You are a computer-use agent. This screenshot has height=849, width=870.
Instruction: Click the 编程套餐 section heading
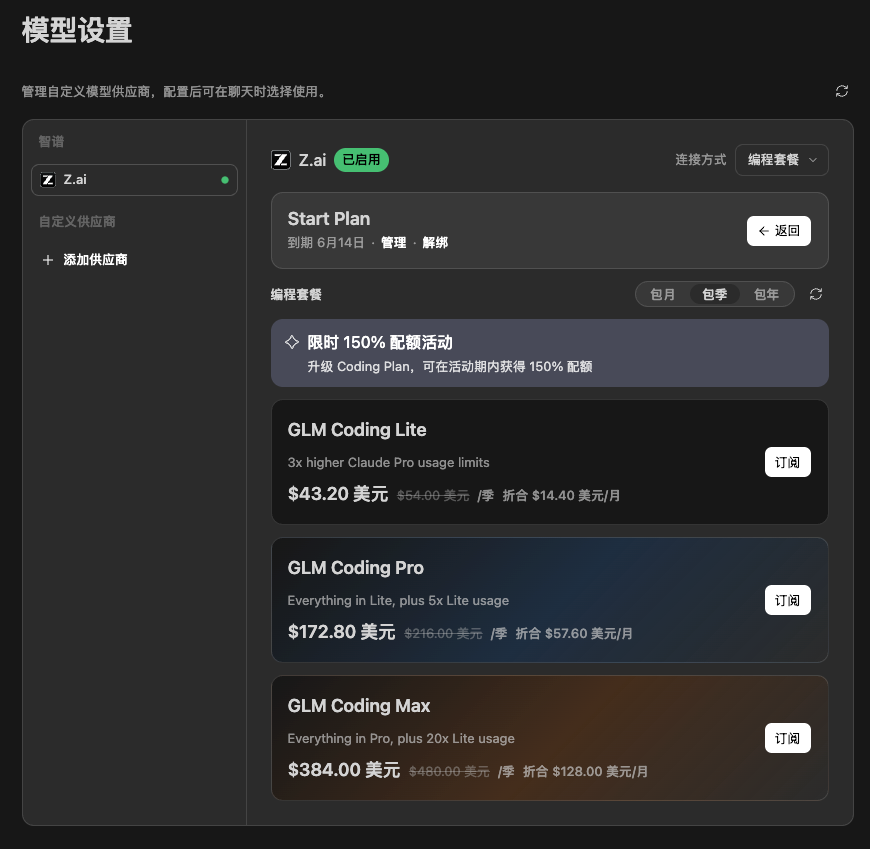tap(296, 294)
